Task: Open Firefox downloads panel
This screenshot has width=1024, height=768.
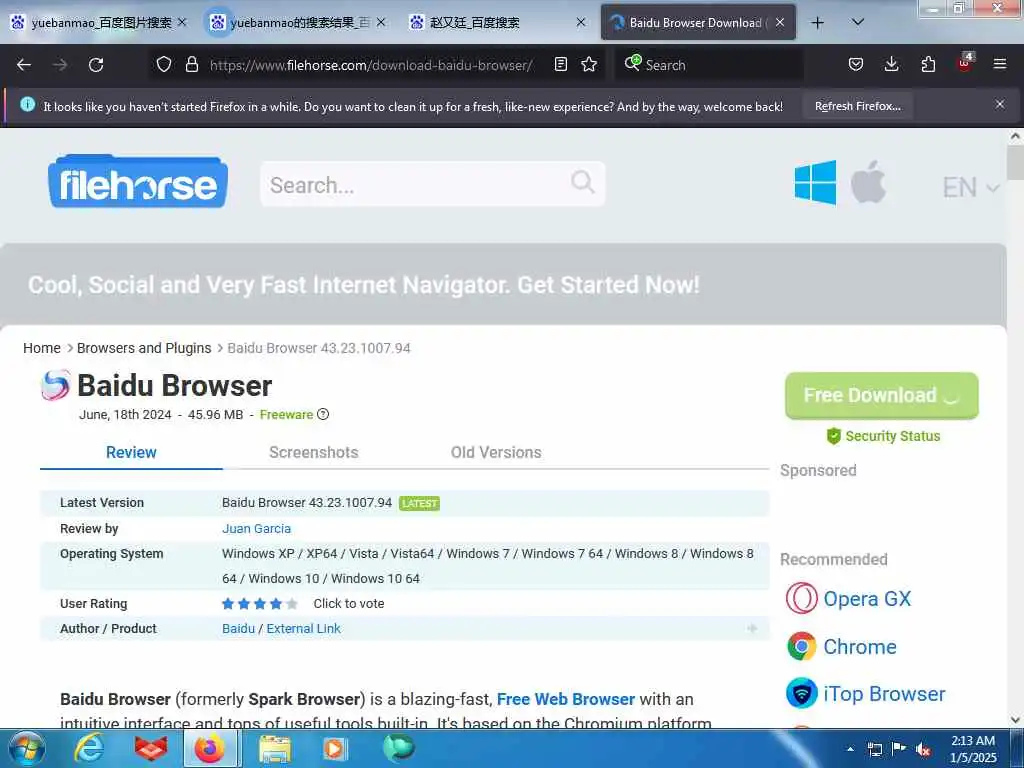Action: [x=891, y=65]
